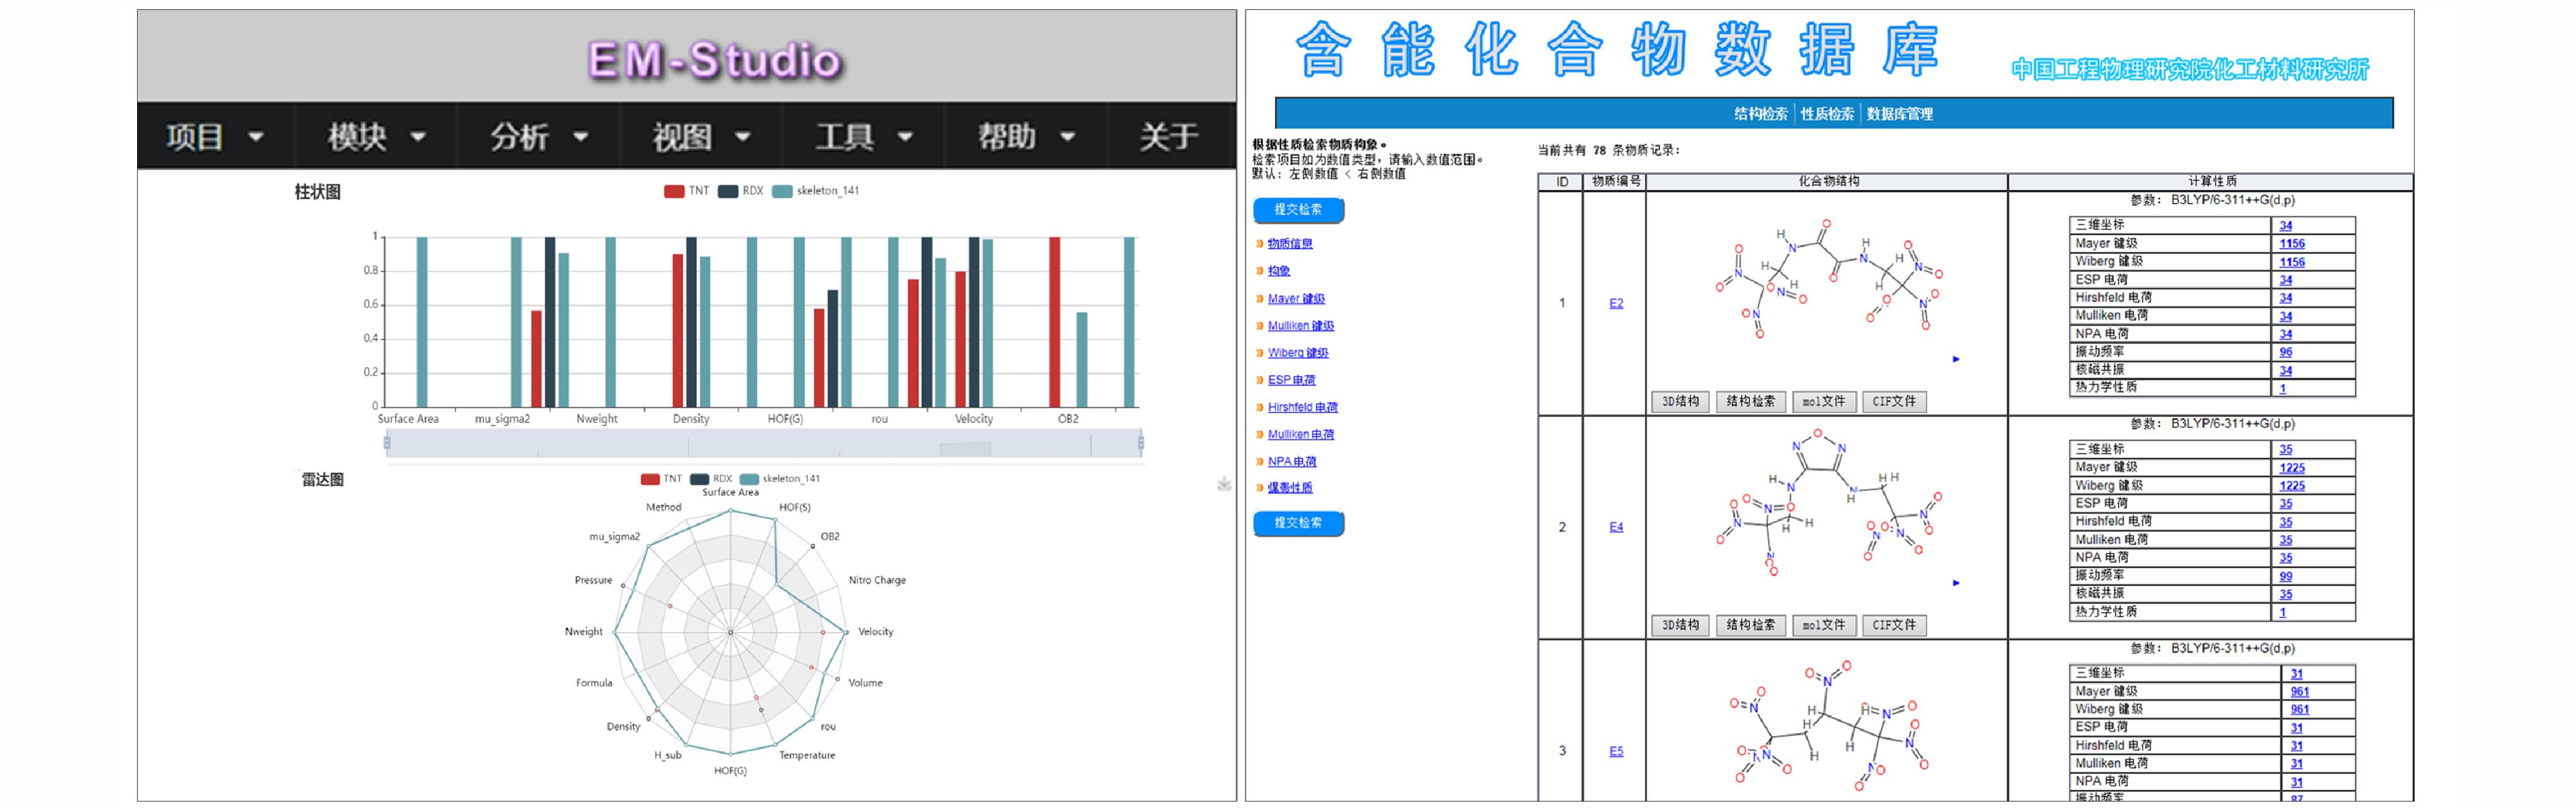Expand the 帮助 menu dropdown arrow

point(1067,137)
